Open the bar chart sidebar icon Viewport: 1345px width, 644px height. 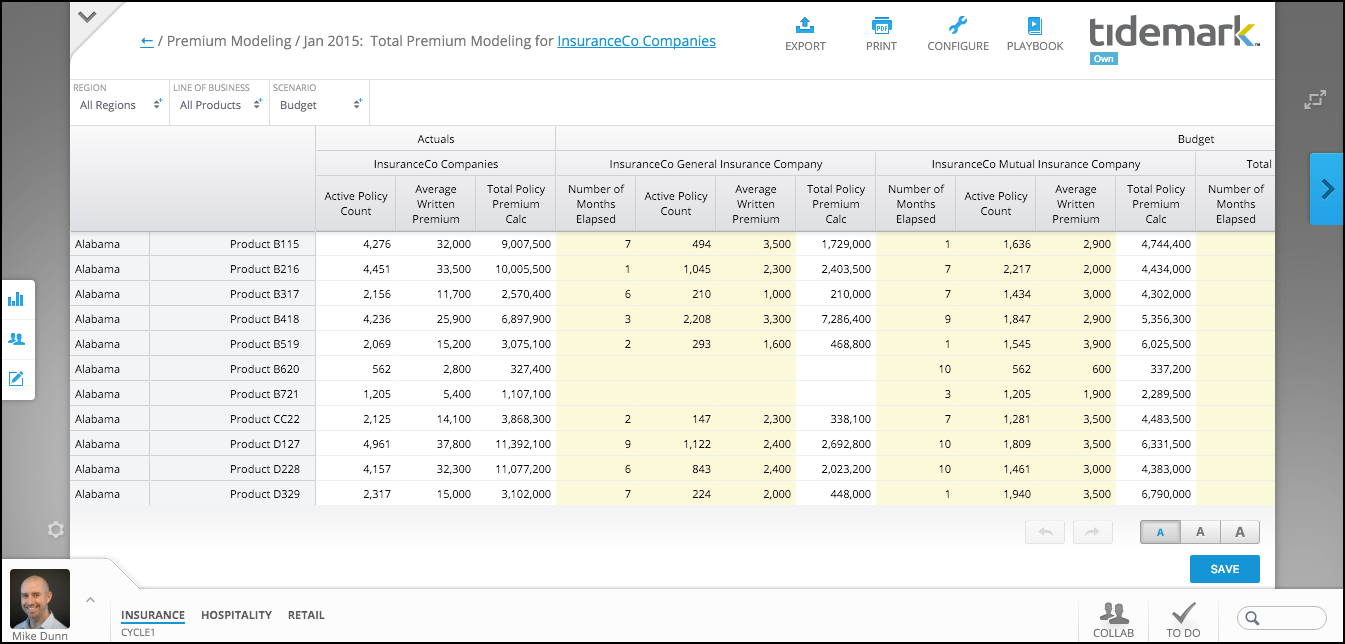click(x=16, y=299)
